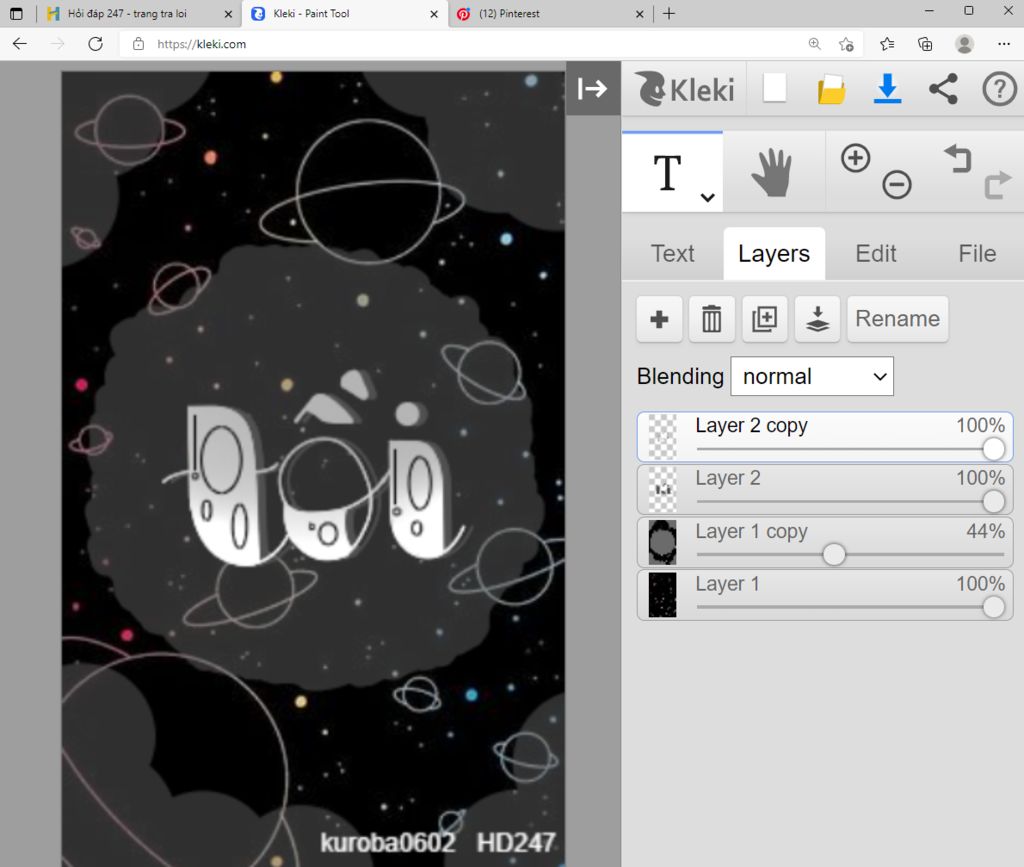Click the painting canvas
The height and width of the screenshot is (867, 1024).
click(313, 469)
